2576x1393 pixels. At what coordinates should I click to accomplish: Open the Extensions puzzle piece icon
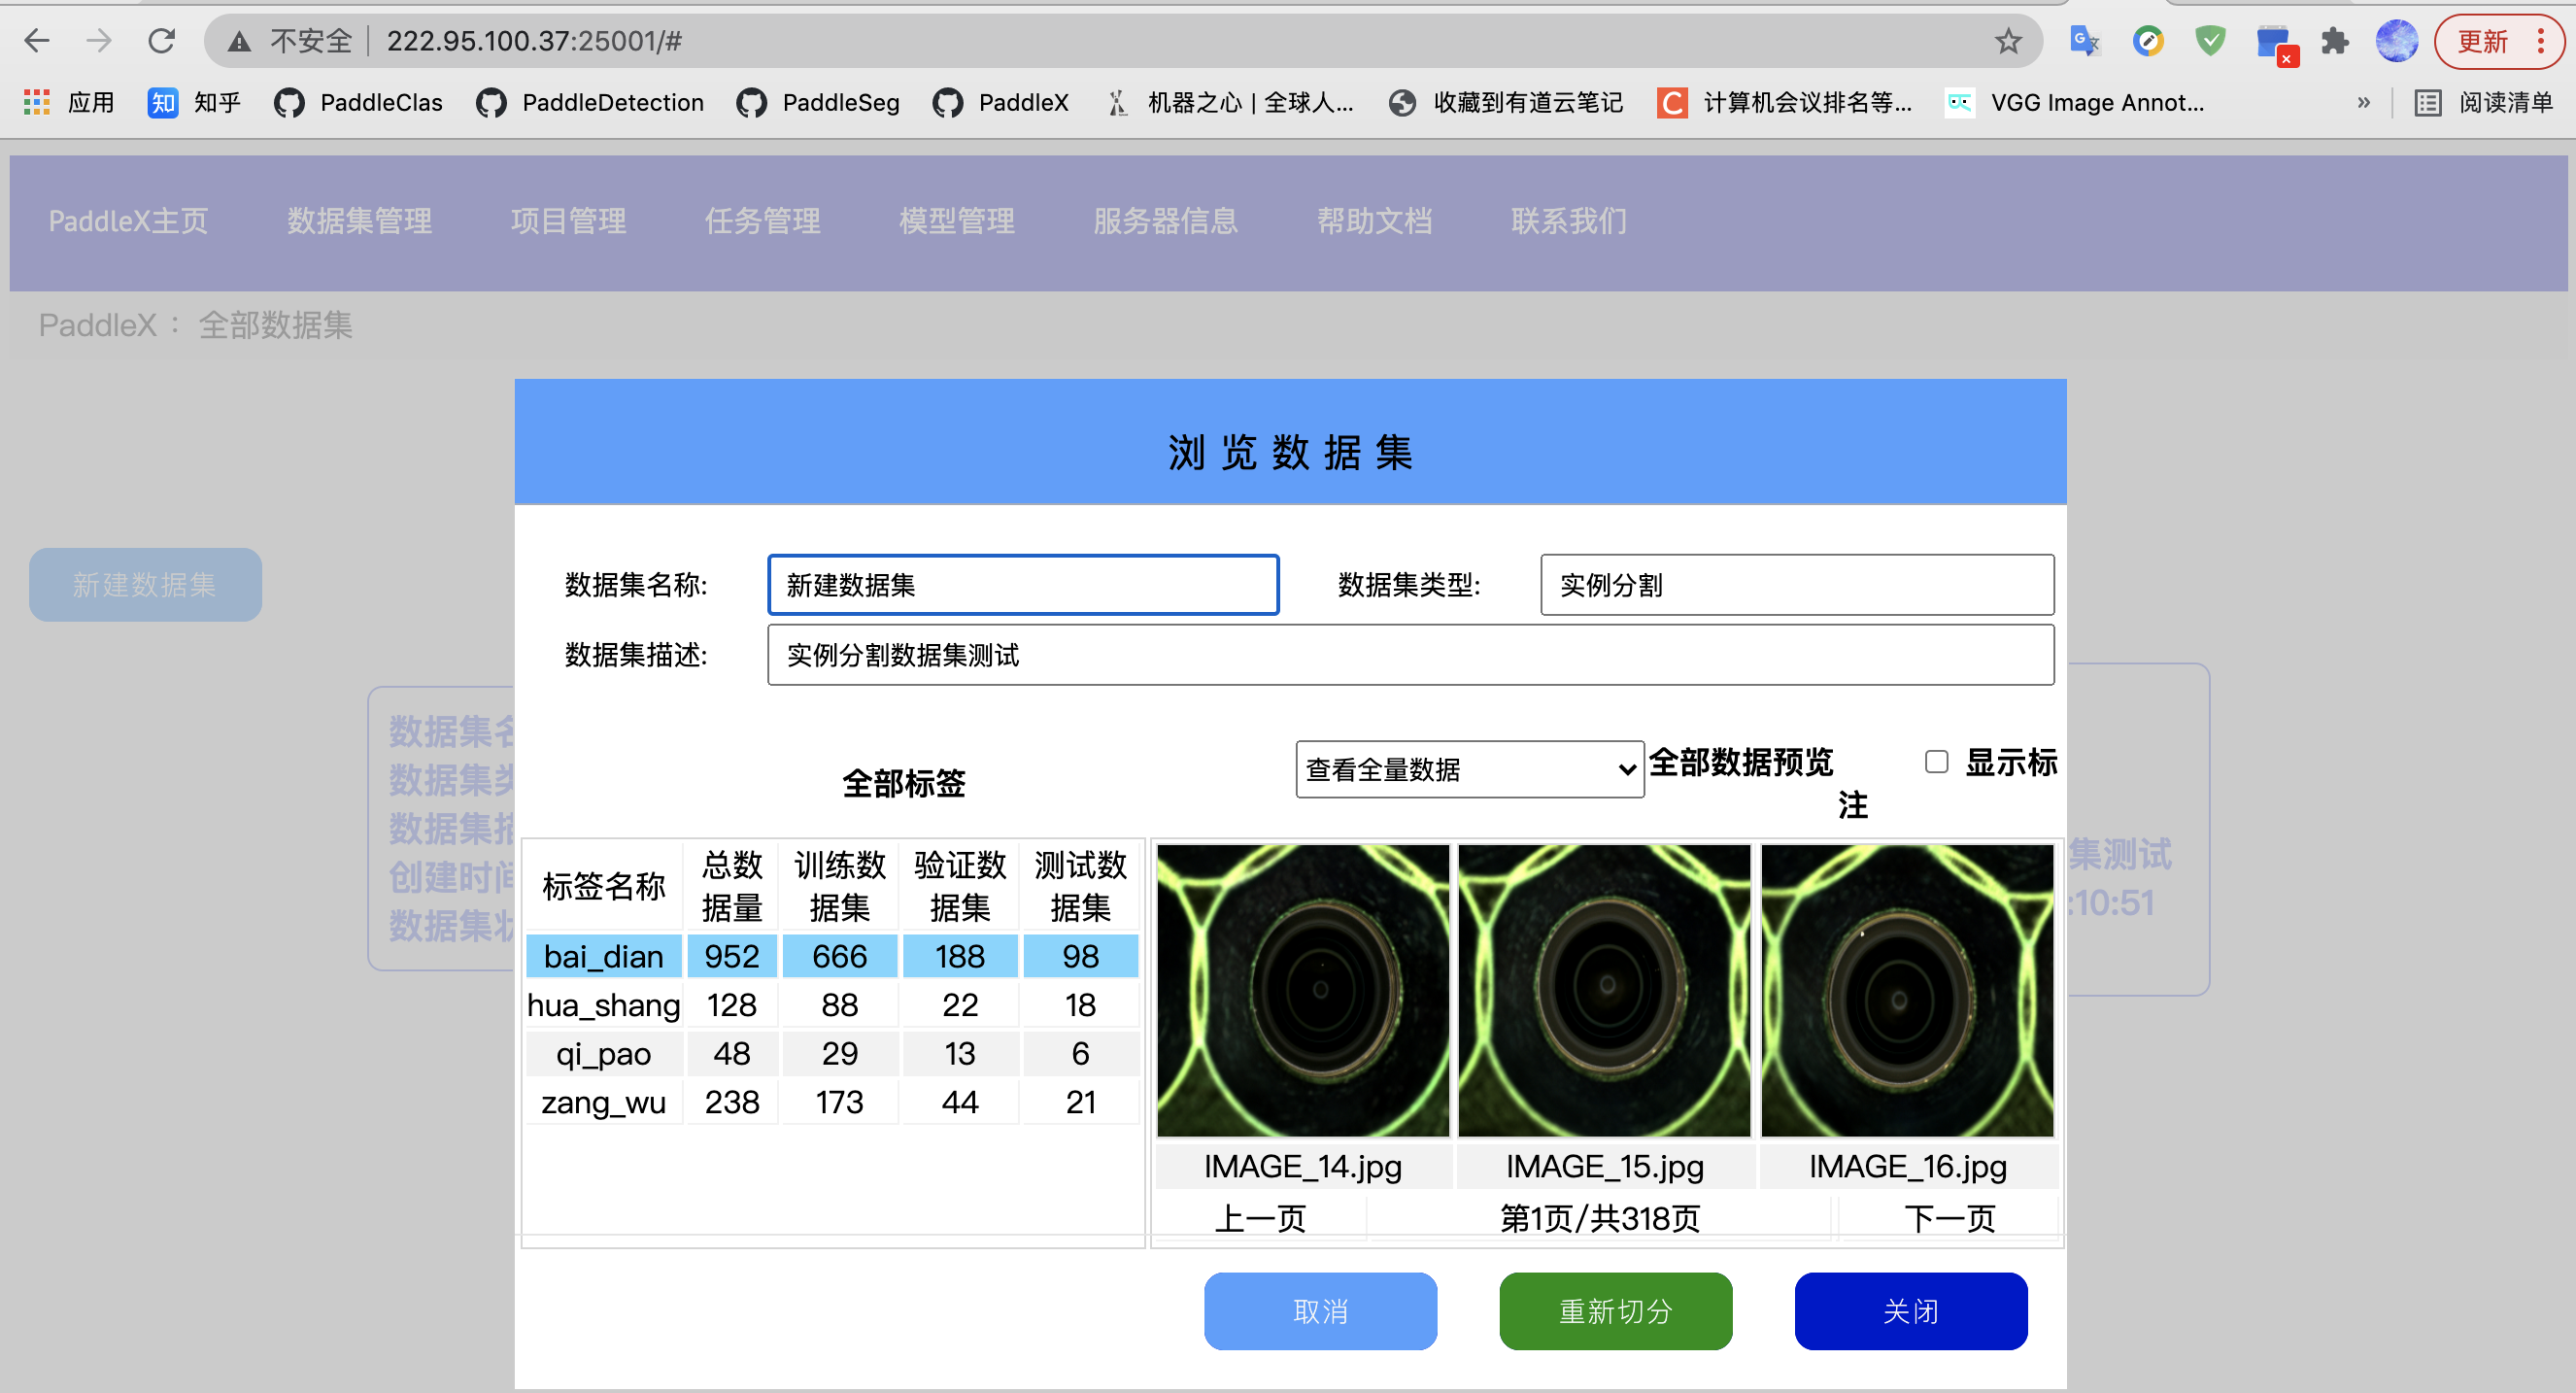point(2334,41)
